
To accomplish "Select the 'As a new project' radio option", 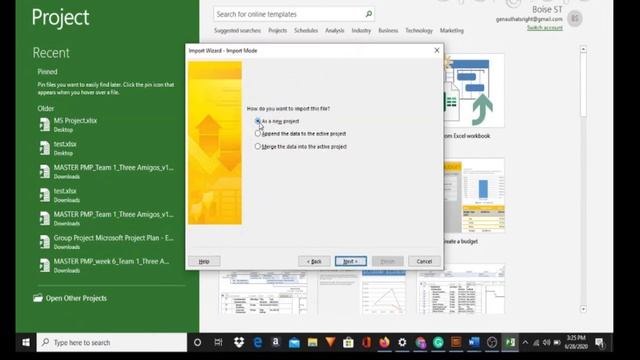I will (258, 121).
